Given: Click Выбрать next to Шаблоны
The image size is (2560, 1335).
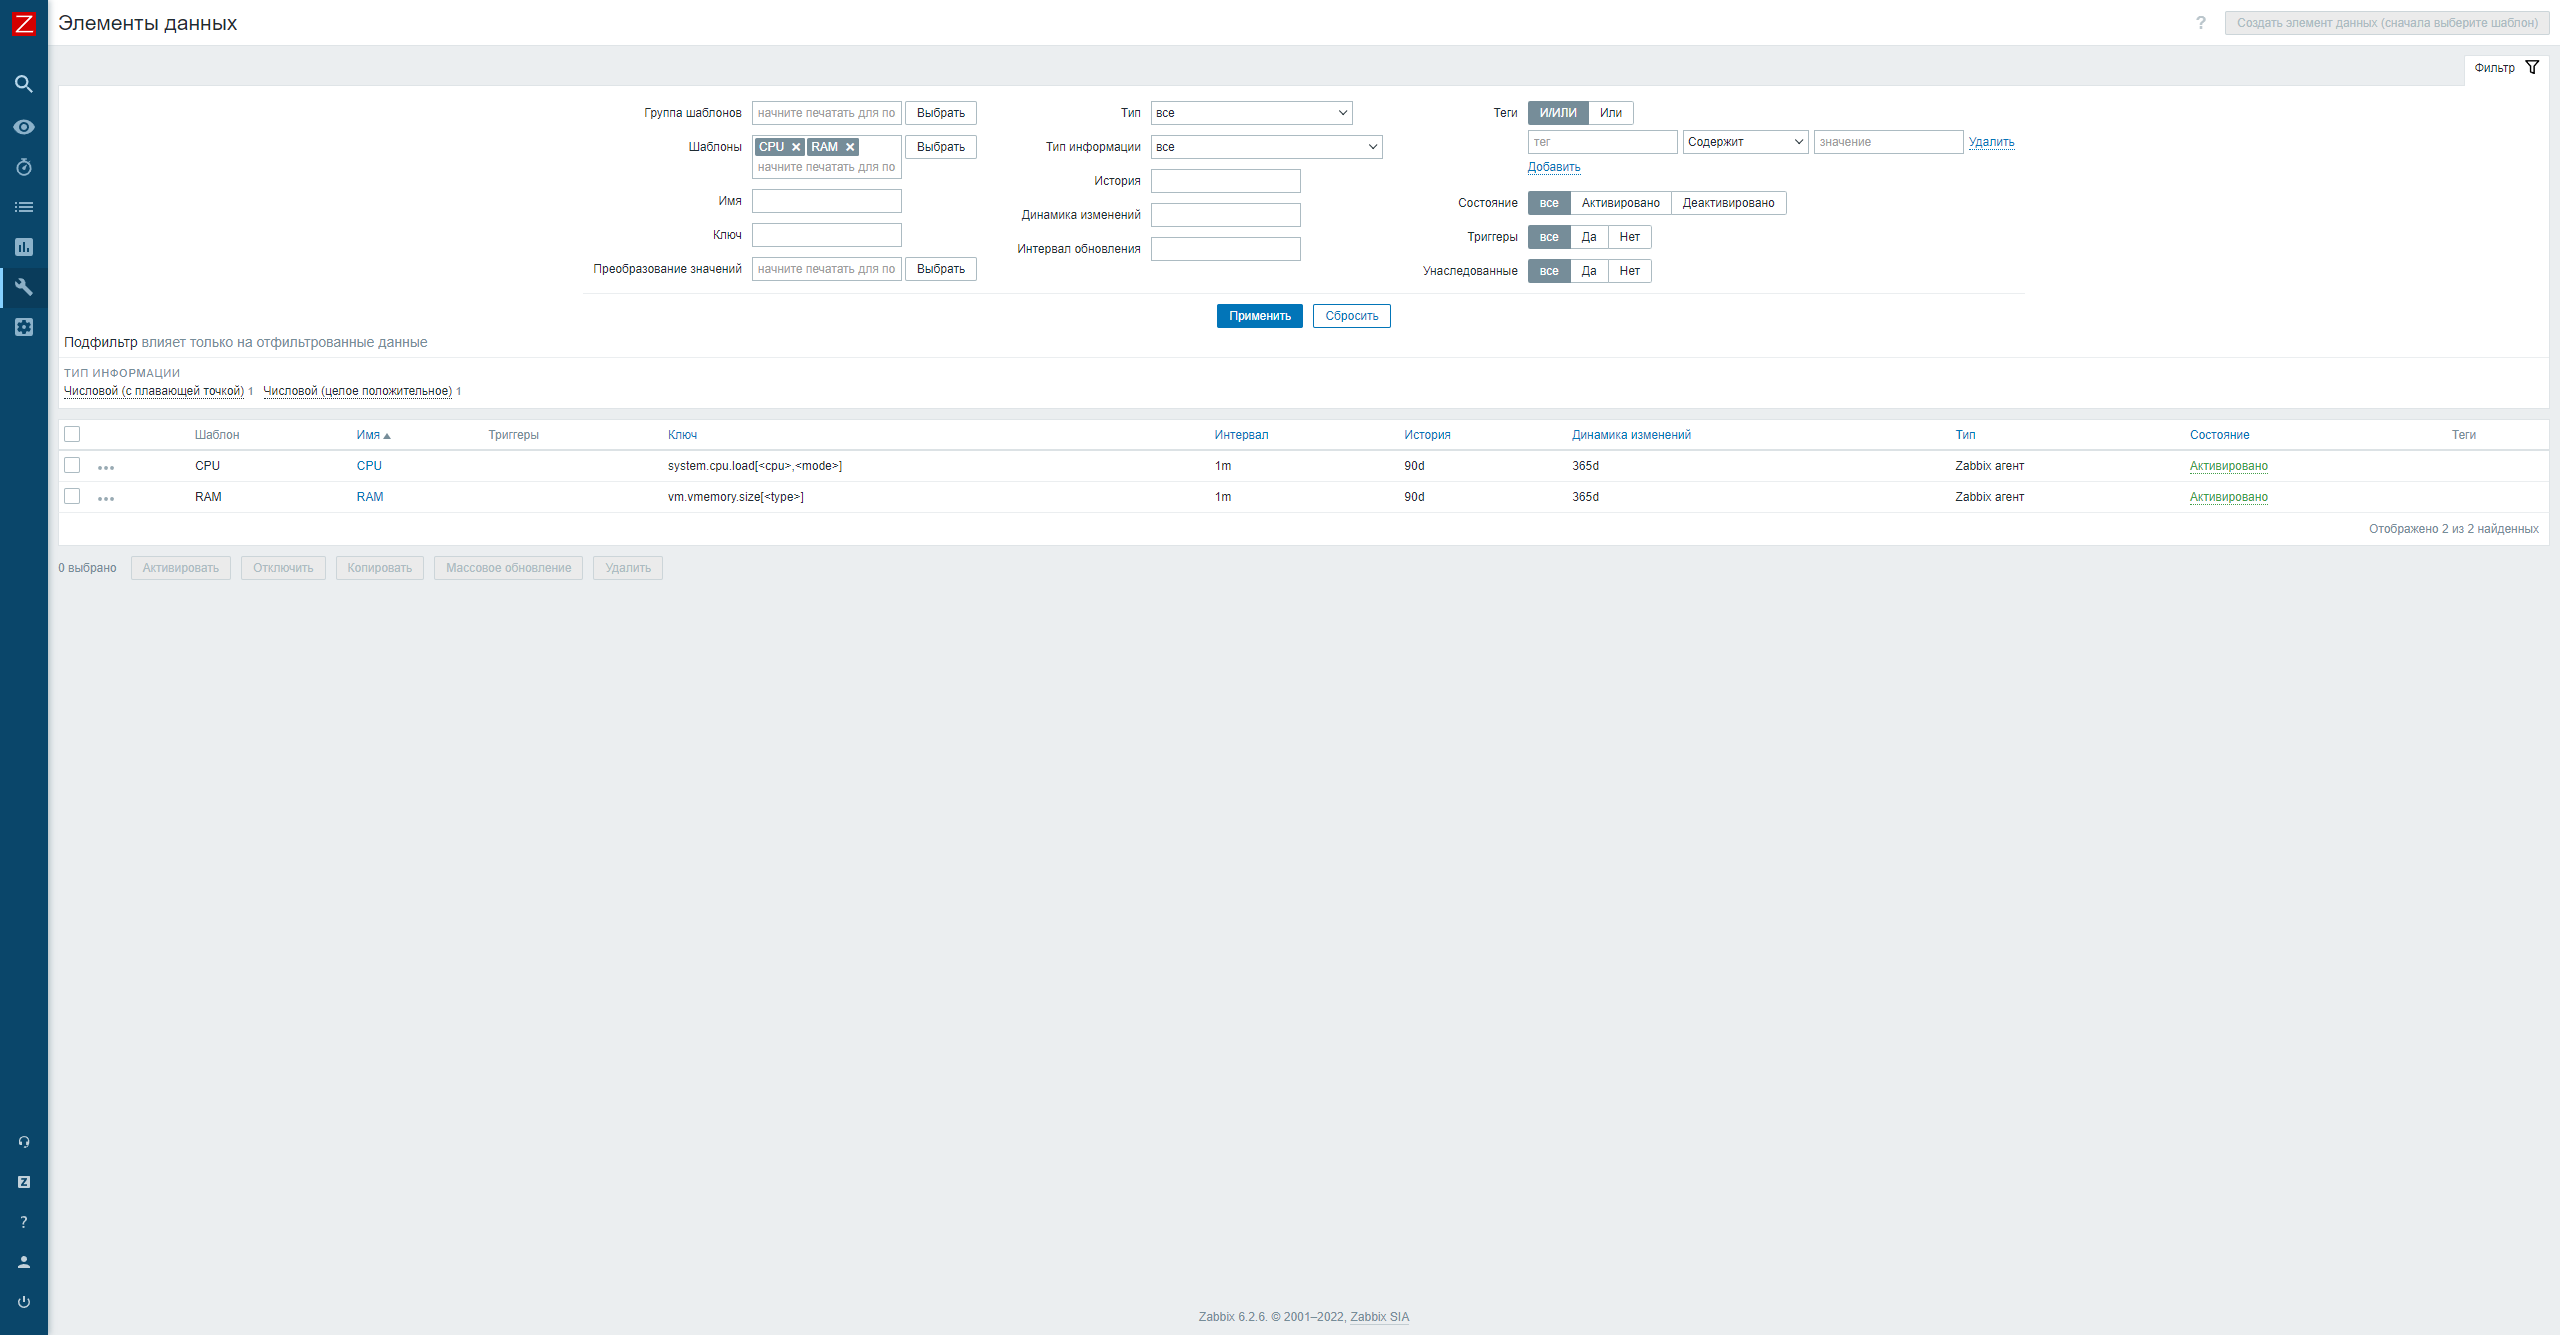Looking at the screenshot, I should 940,147.
